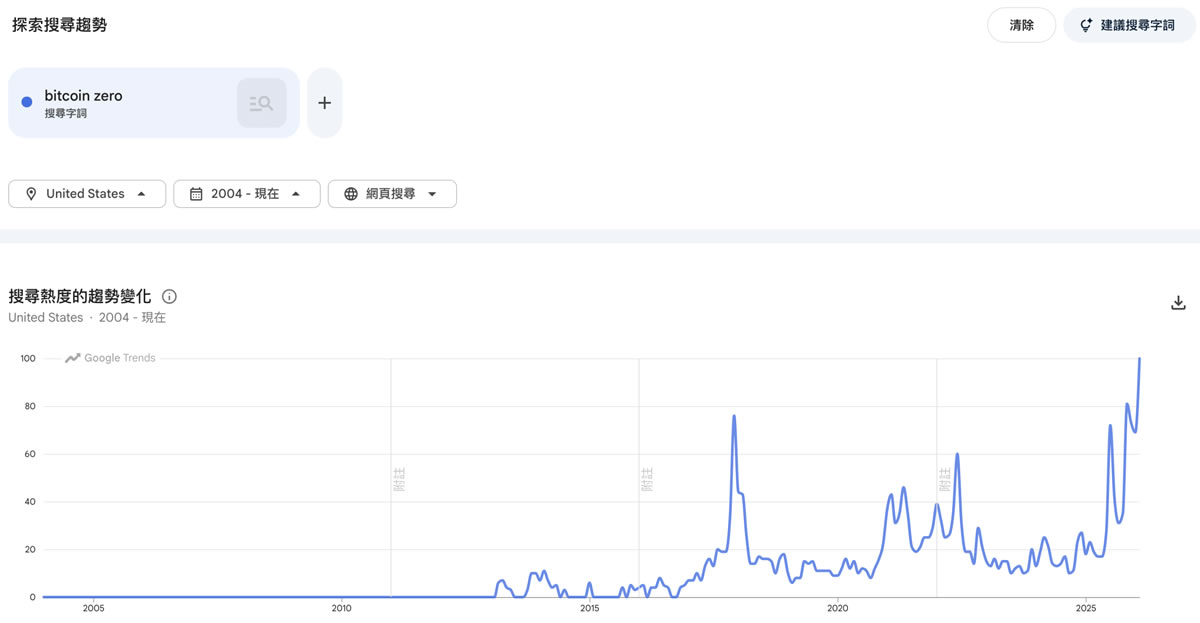Image resolution: width=1200 pixels, height=623 pixels.
Task: Click the globe icon in 網頁搜尋 filter
Action: coord(351,194)
